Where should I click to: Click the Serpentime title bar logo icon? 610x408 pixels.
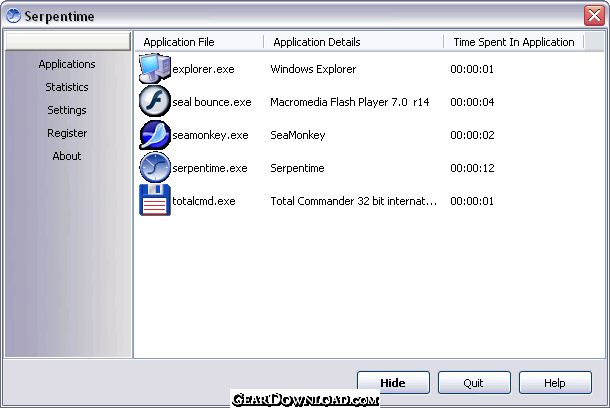pos(13,16)
